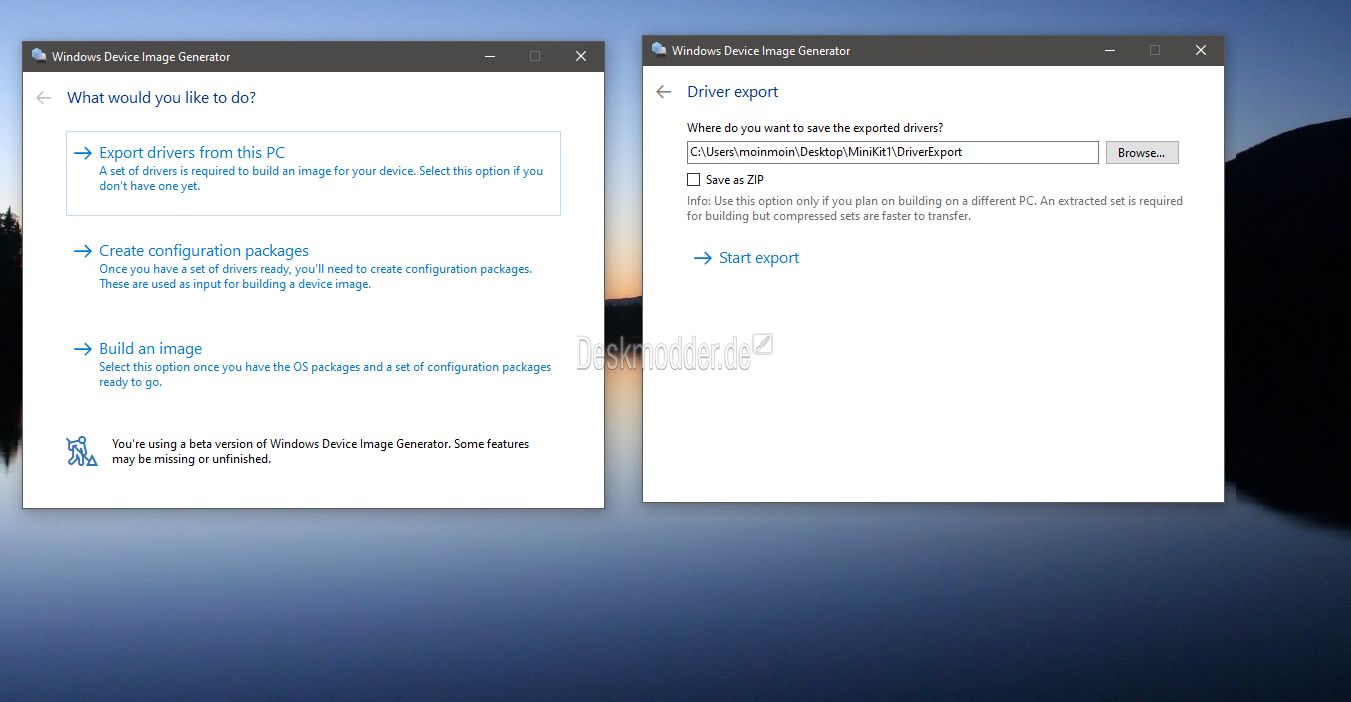Enable the Save as ZIP checkbox
This screenshot has height=702, width=1351.
click(693, 180)
